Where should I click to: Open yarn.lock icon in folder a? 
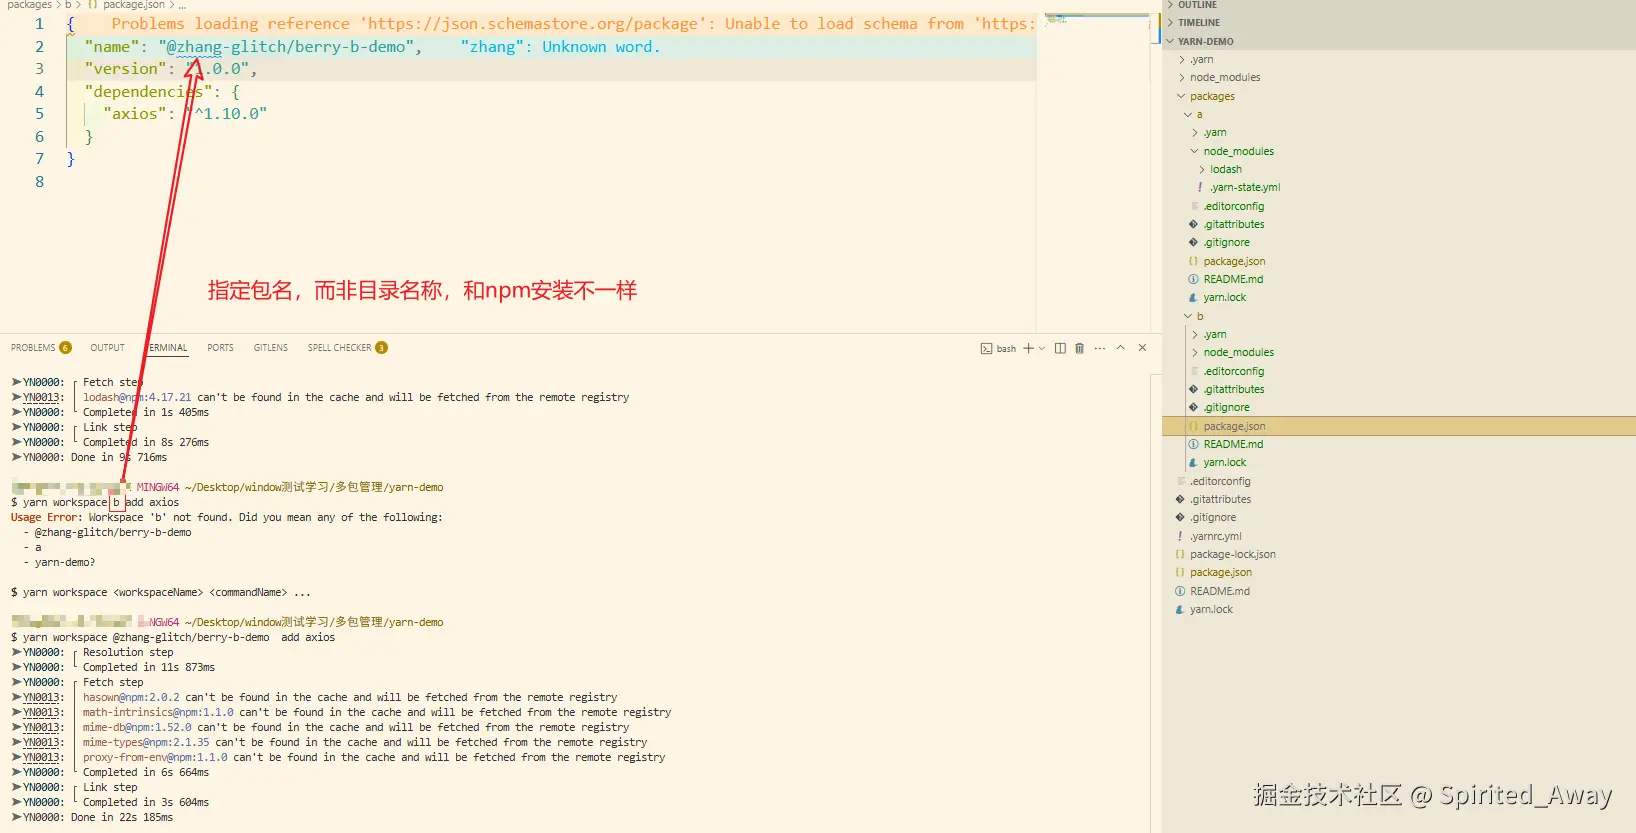pos(1193,298)
